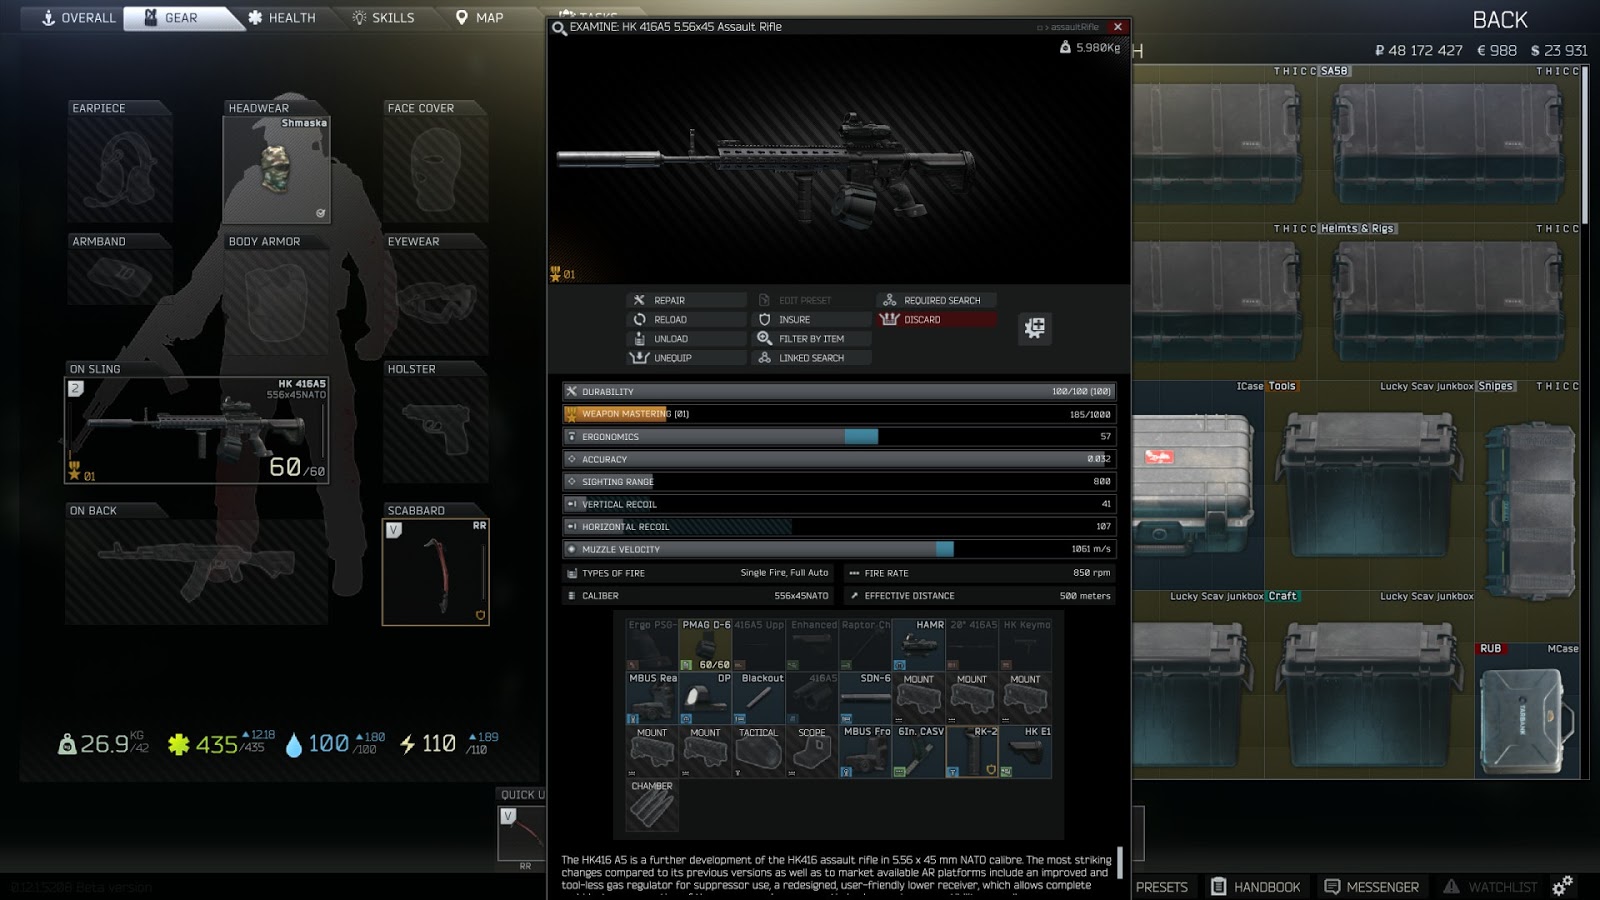Open the MCase tagged RUB in stash
This screenshot has width=1600, height=900.
coord(1527,710)
